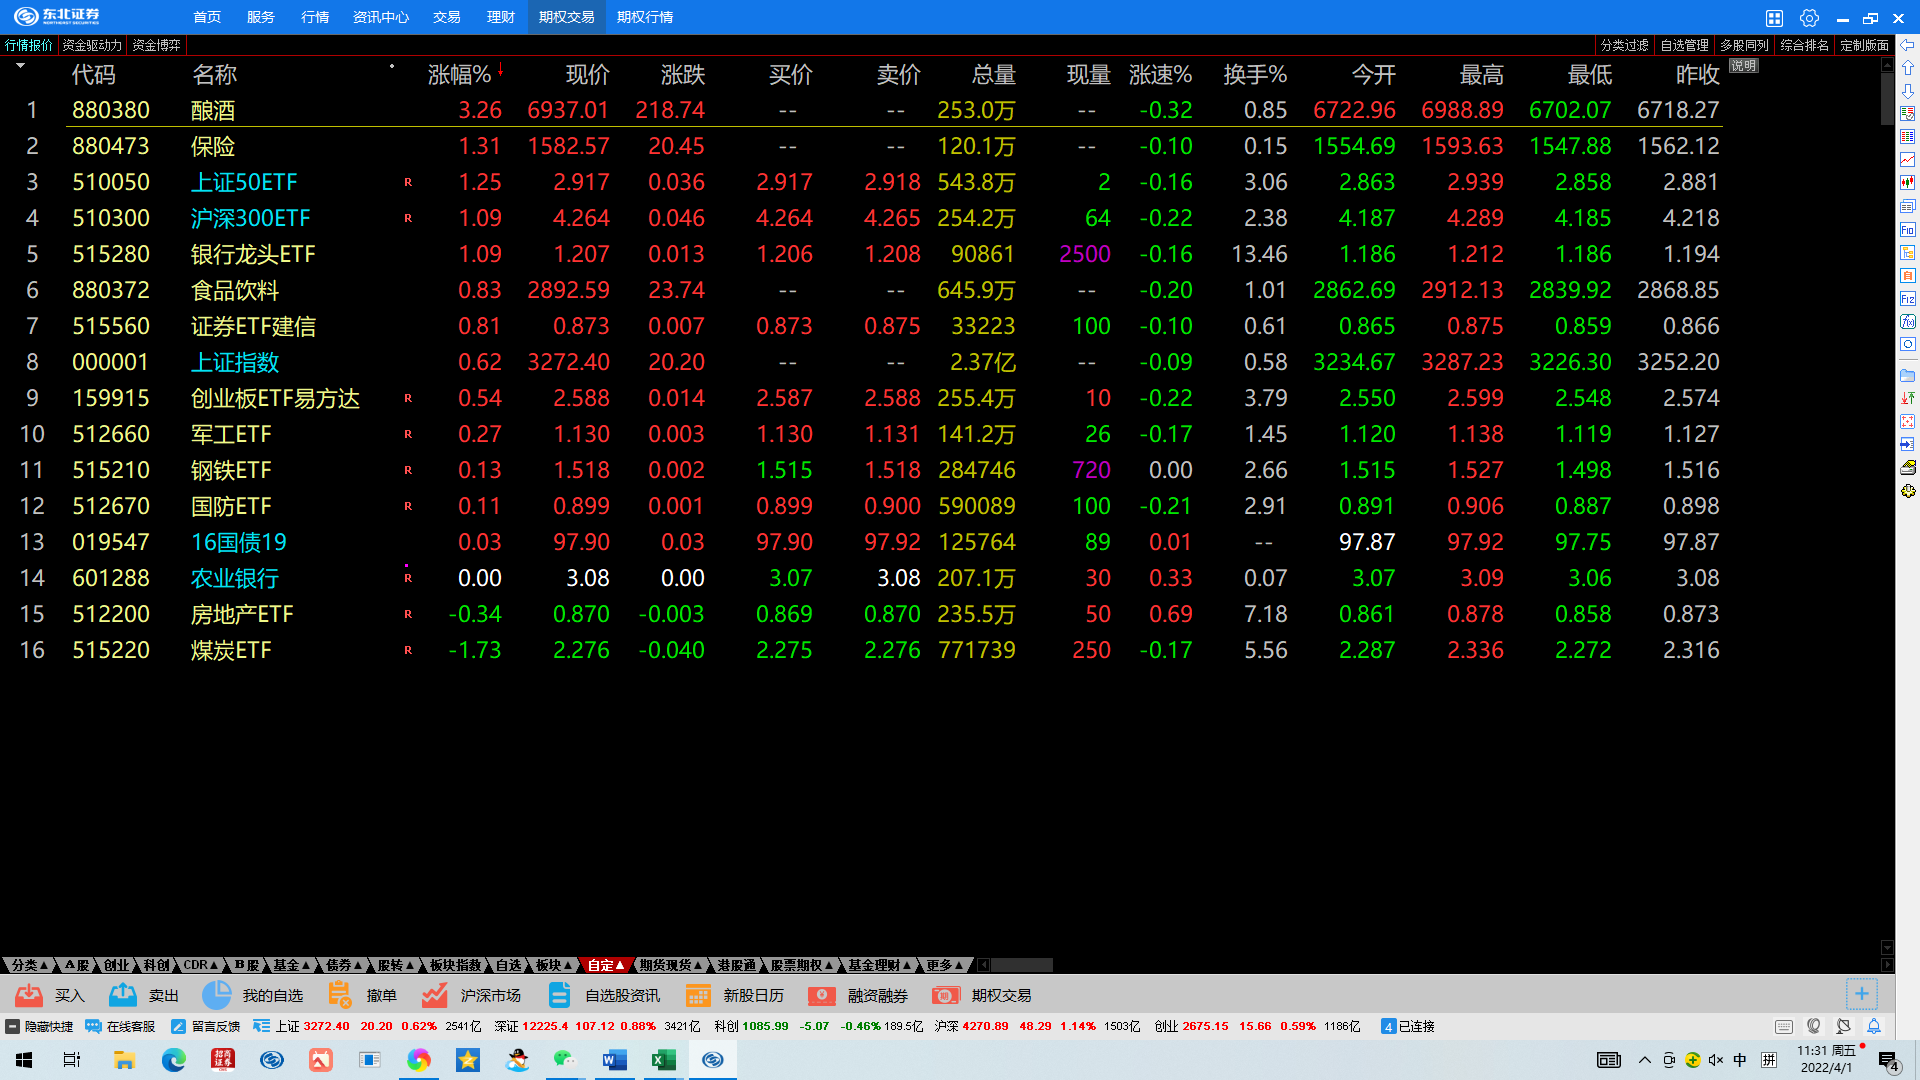This screenshot has height=1080, width=1920.
Task: Expand the 分类▲ category dropdown tab
Action: pos(29,965)
